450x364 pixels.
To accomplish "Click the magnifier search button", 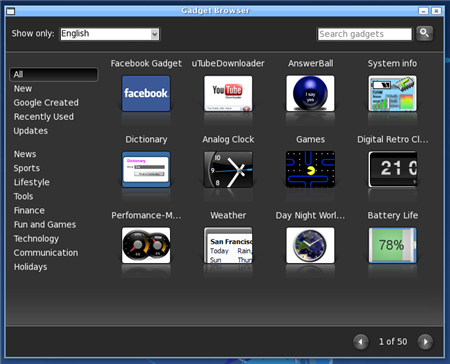I will click(x=424, y=33).
